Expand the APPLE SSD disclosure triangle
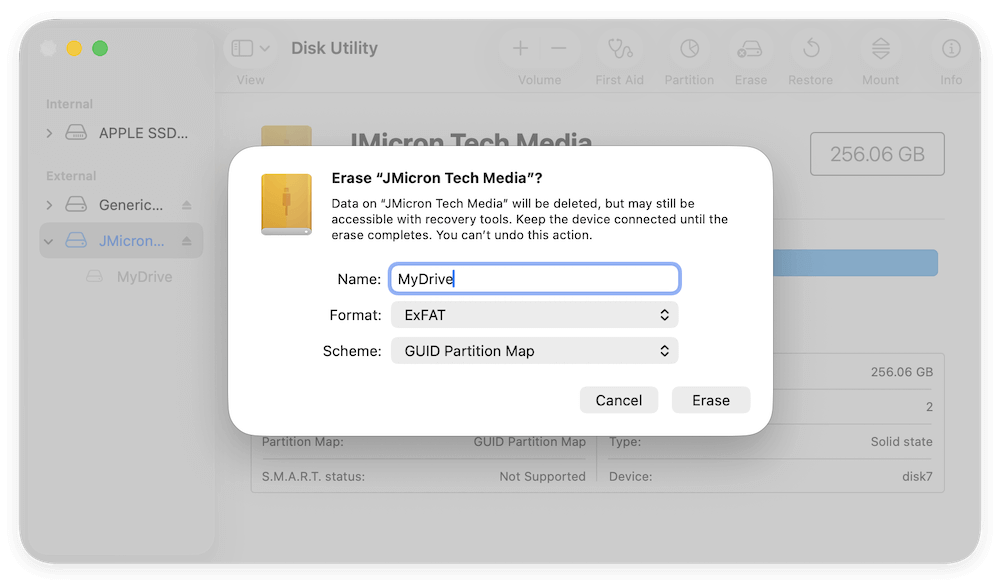 (48, 132)
